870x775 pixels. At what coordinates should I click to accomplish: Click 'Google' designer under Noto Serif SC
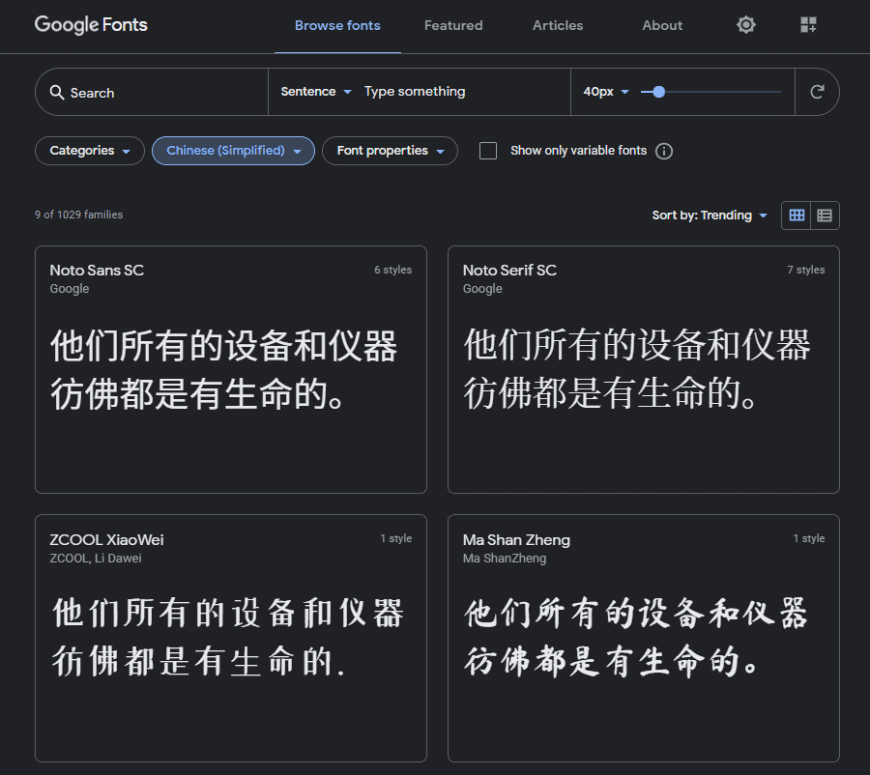click(x=482, y=289)
